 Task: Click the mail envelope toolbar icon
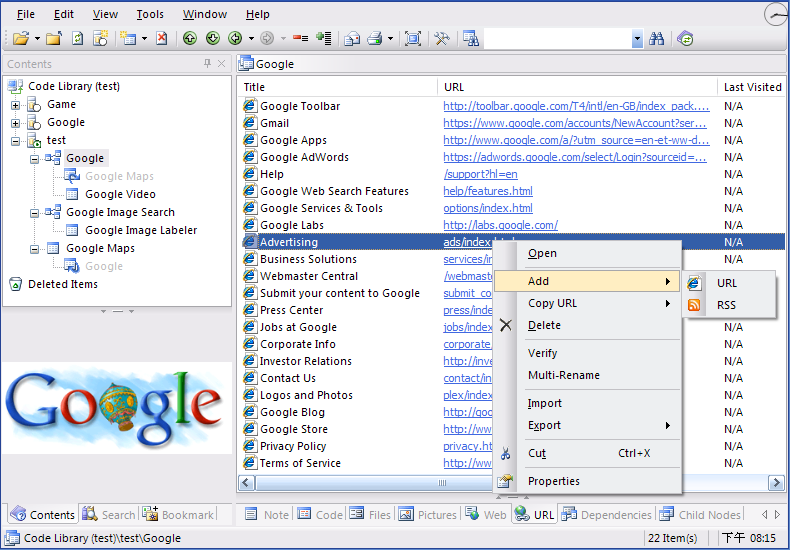pos(352,38)
